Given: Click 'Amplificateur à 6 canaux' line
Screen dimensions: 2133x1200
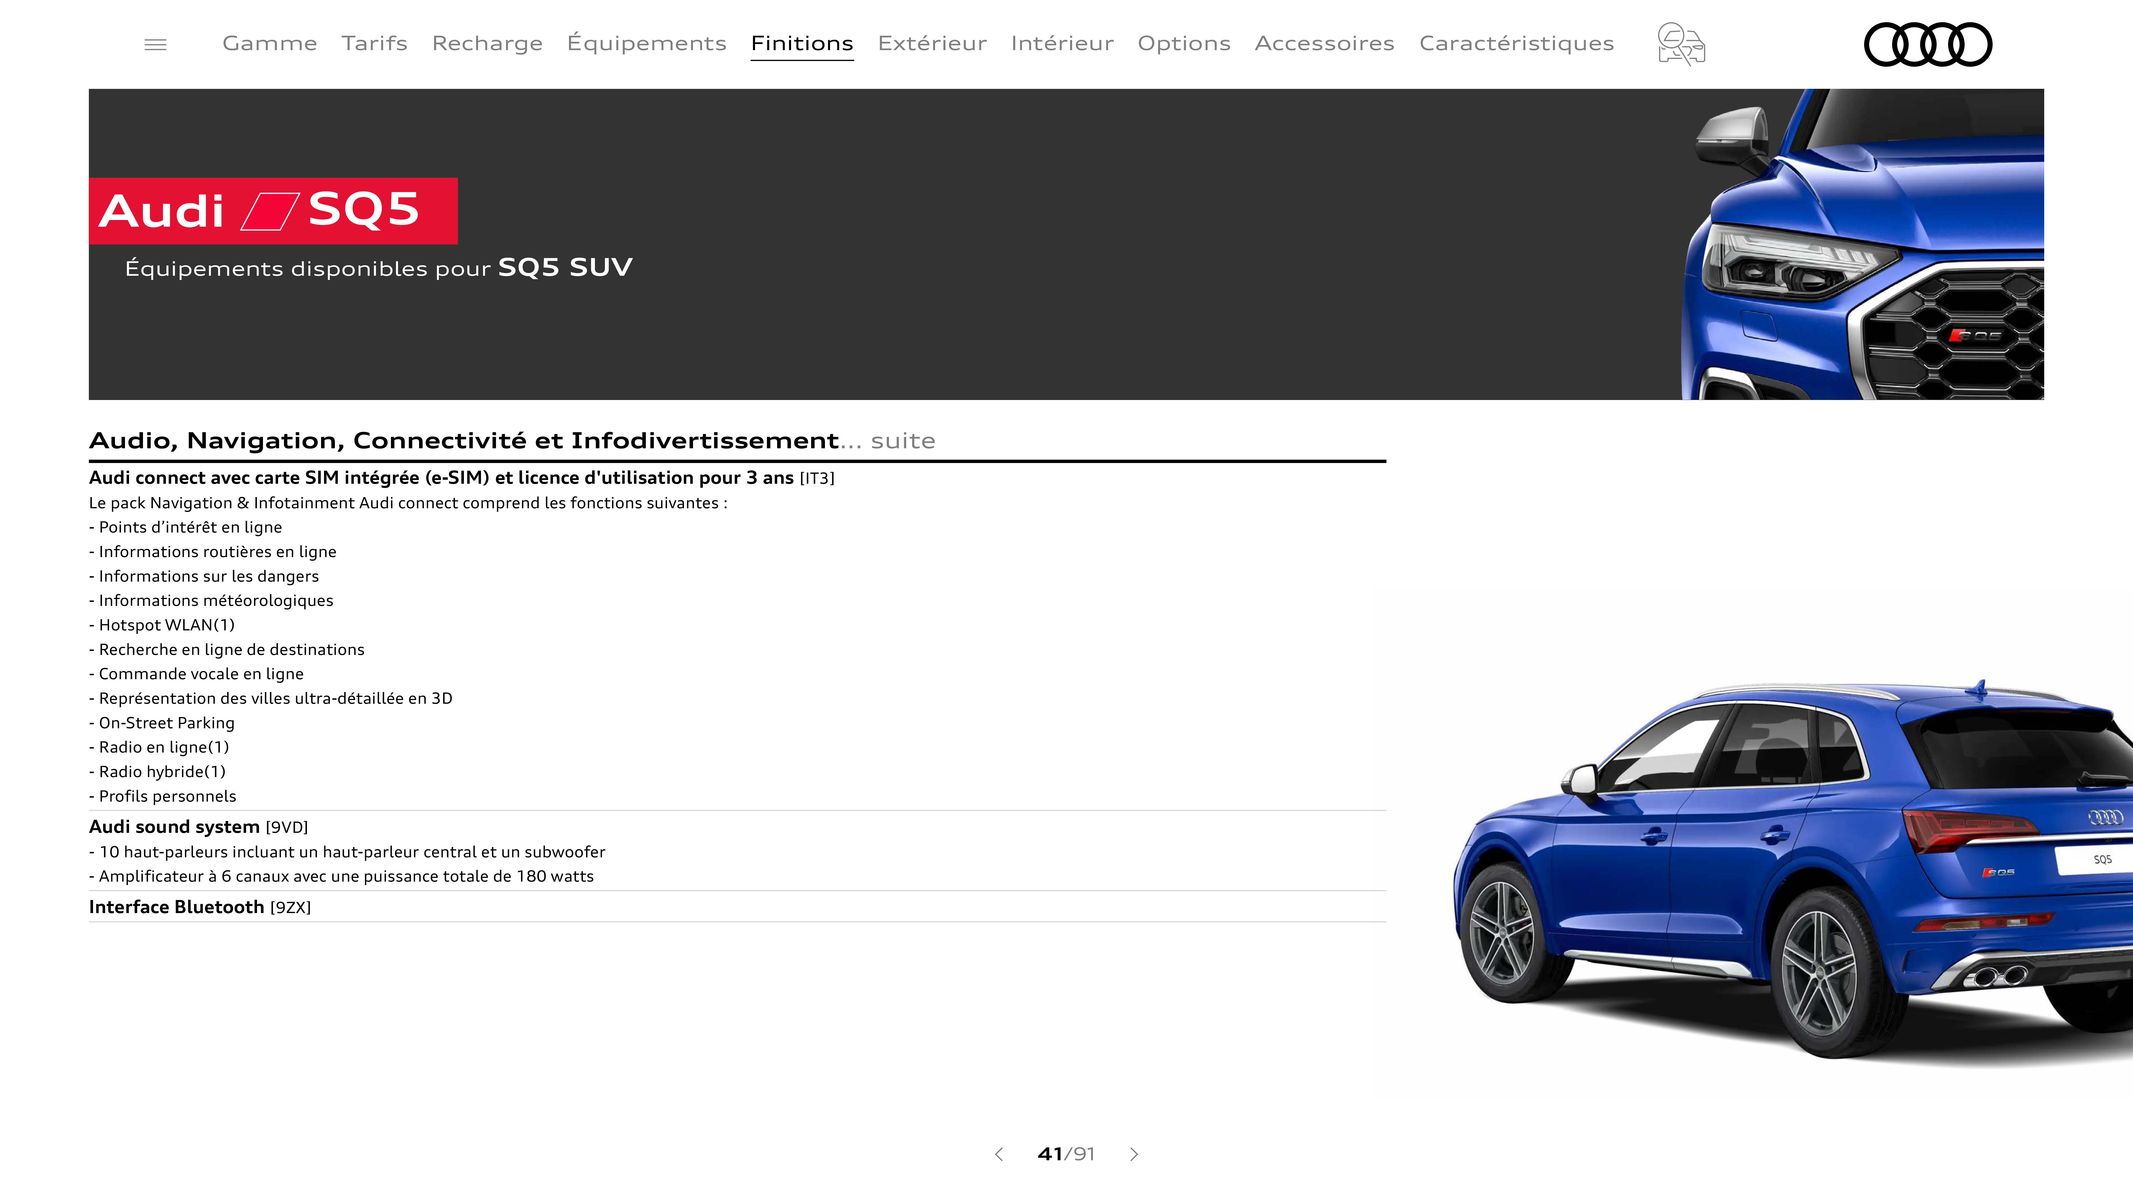Looking at the screenshot, I should tap(341, 877).
